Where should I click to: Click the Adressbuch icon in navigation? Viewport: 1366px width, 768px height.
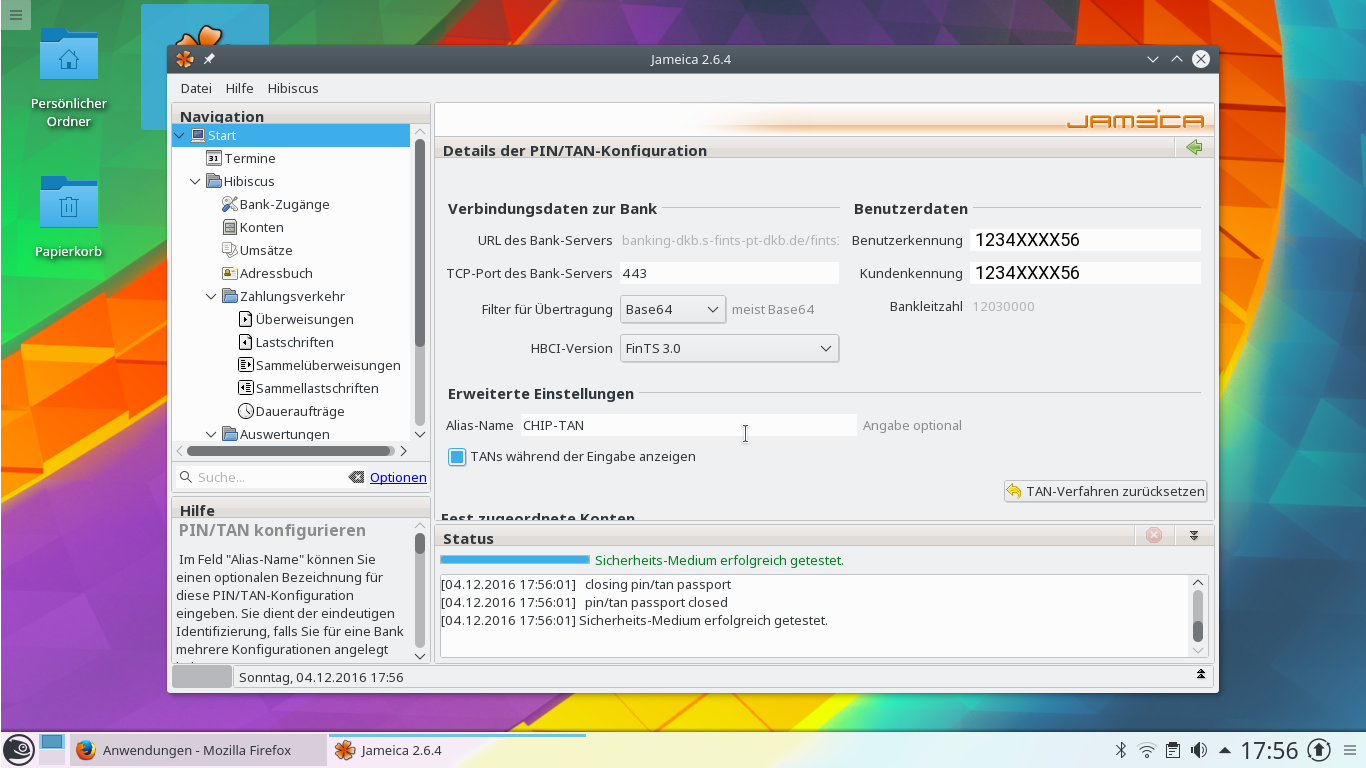tap(230, 273)
